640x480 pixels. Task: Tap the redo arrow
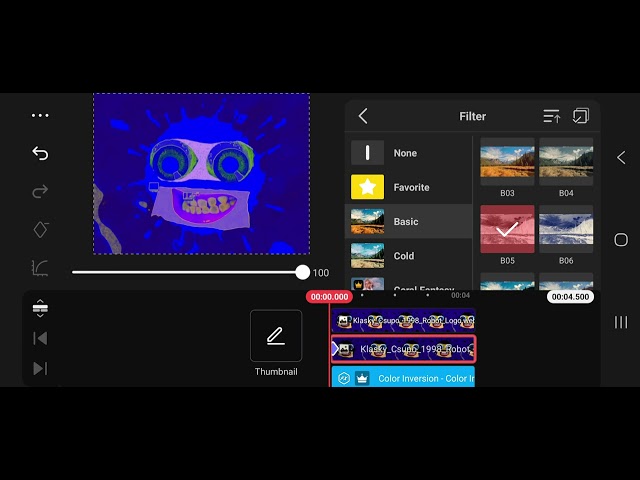pyautogui.click(x=40, y=191)
